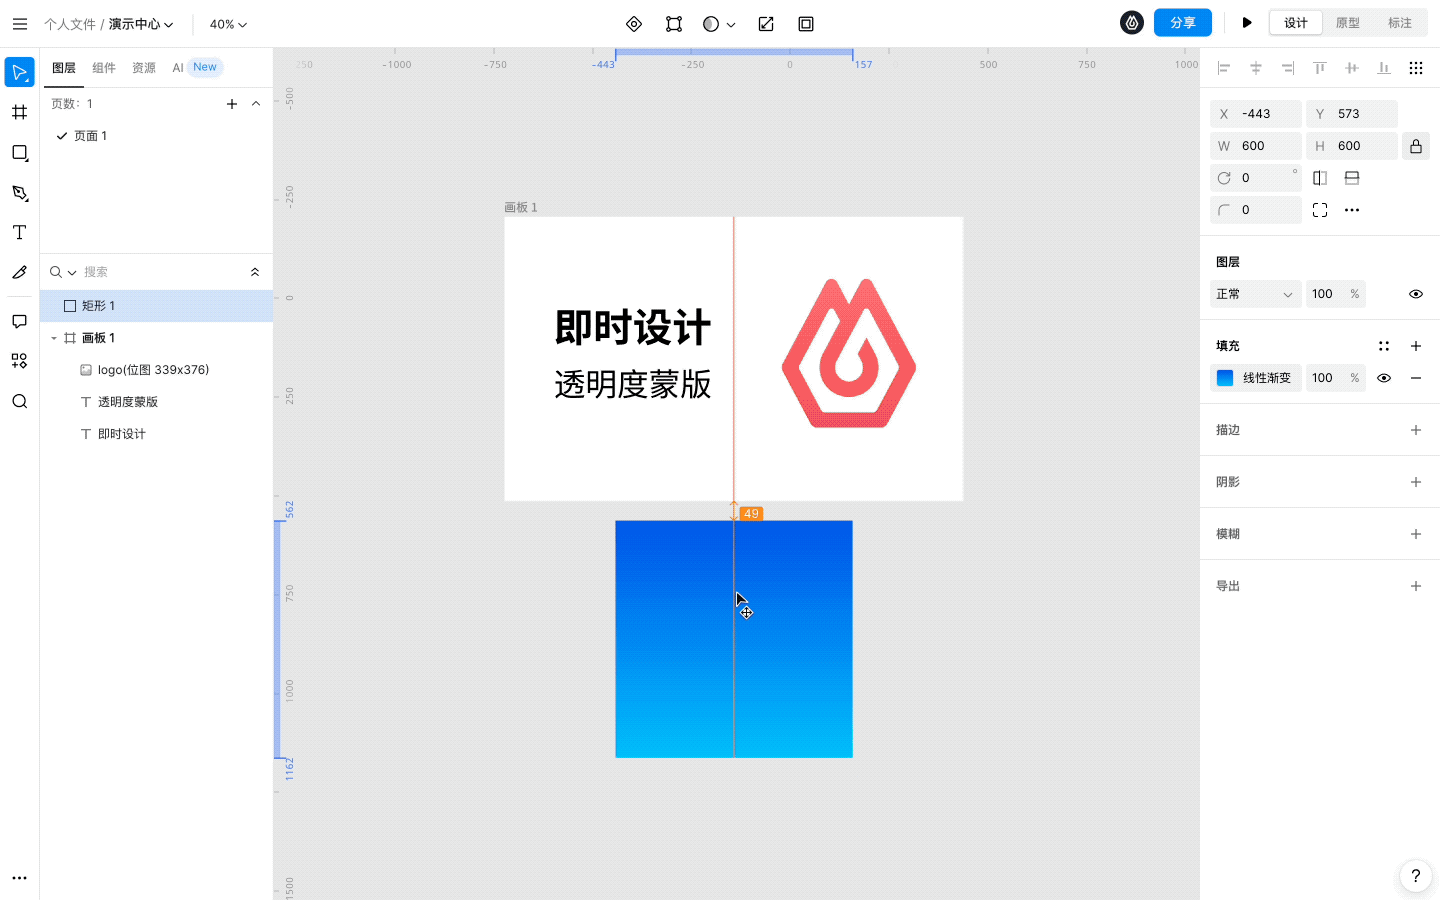Select the Frame tool below the move tool
1440x900 pixels.
19,112
